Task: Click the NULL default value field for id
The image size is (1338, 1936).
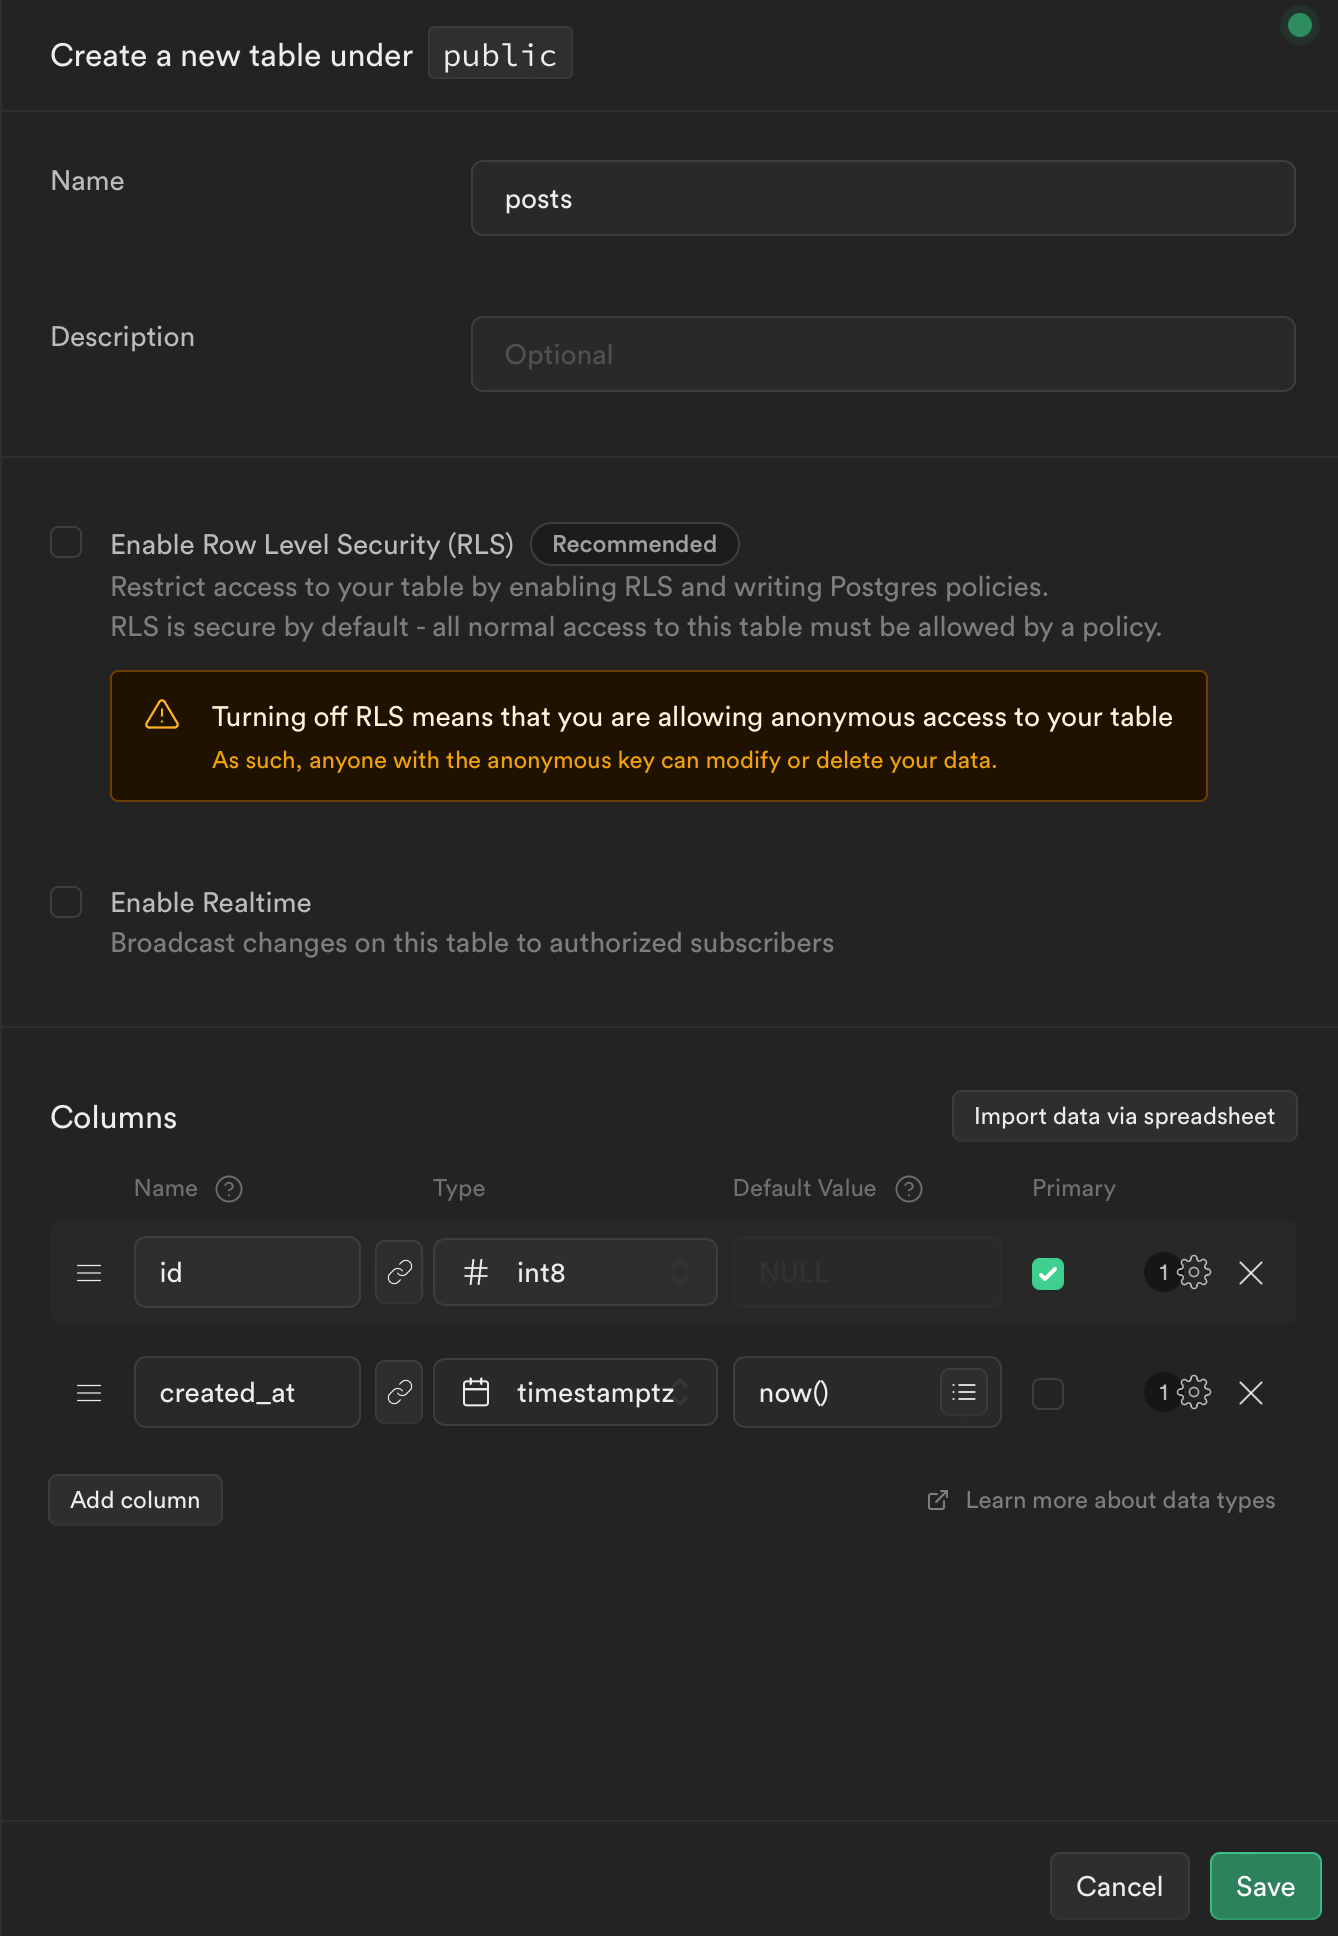Action: [867, 1272]
